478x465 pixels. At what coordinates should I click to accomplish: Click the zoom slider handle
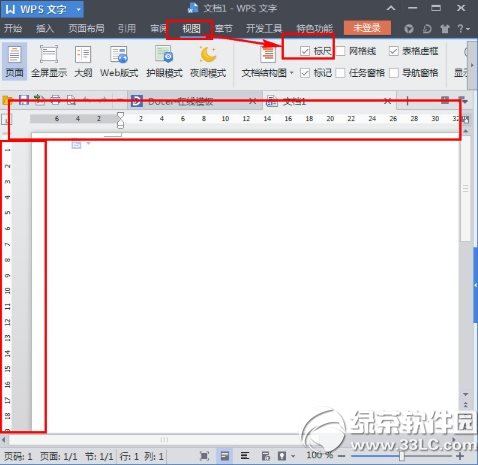coord(402,456)
